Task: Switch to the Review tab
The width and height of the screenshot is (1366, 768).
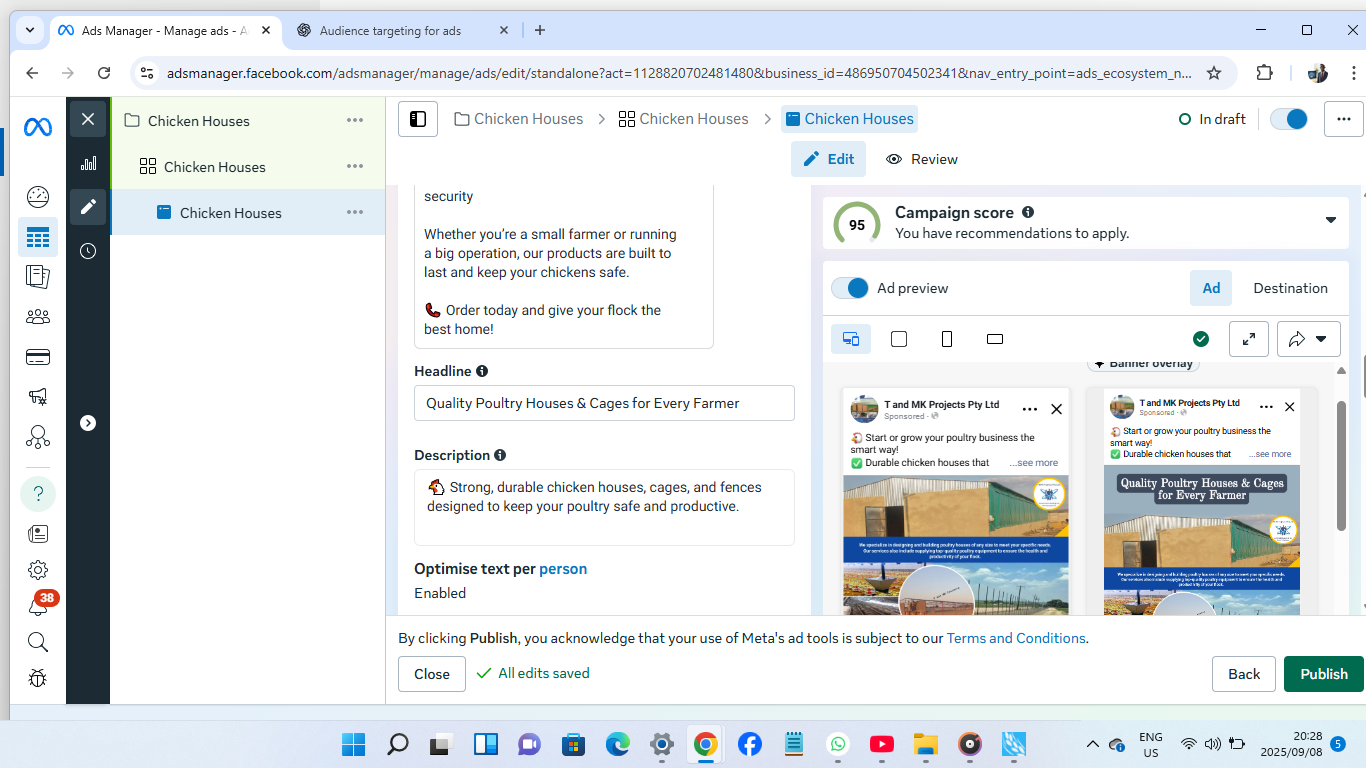Action: [921, 159]
